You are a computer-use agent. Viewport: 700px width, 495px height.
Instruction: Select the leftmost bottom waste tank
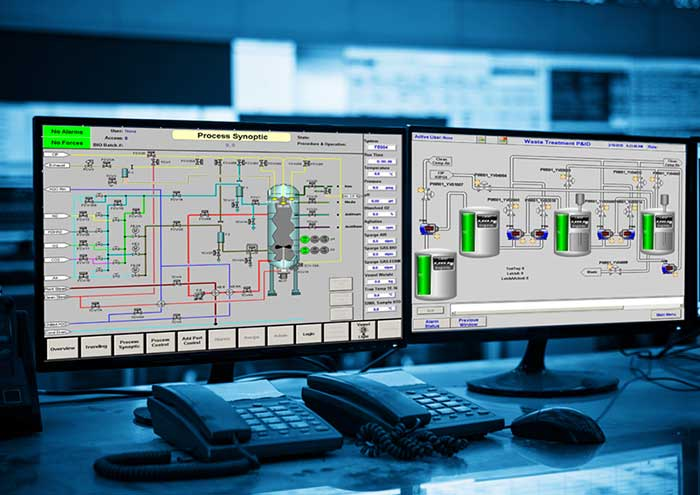(x=436, y=275)
